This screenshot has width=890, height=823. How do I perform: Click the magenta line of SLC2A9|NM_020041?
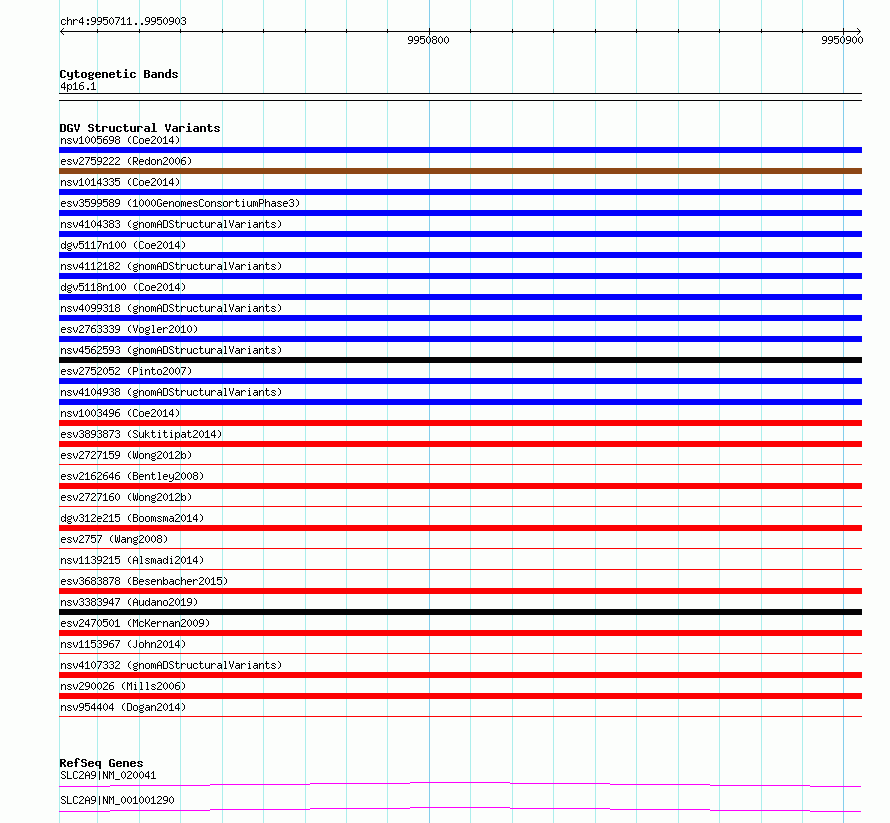460,784
